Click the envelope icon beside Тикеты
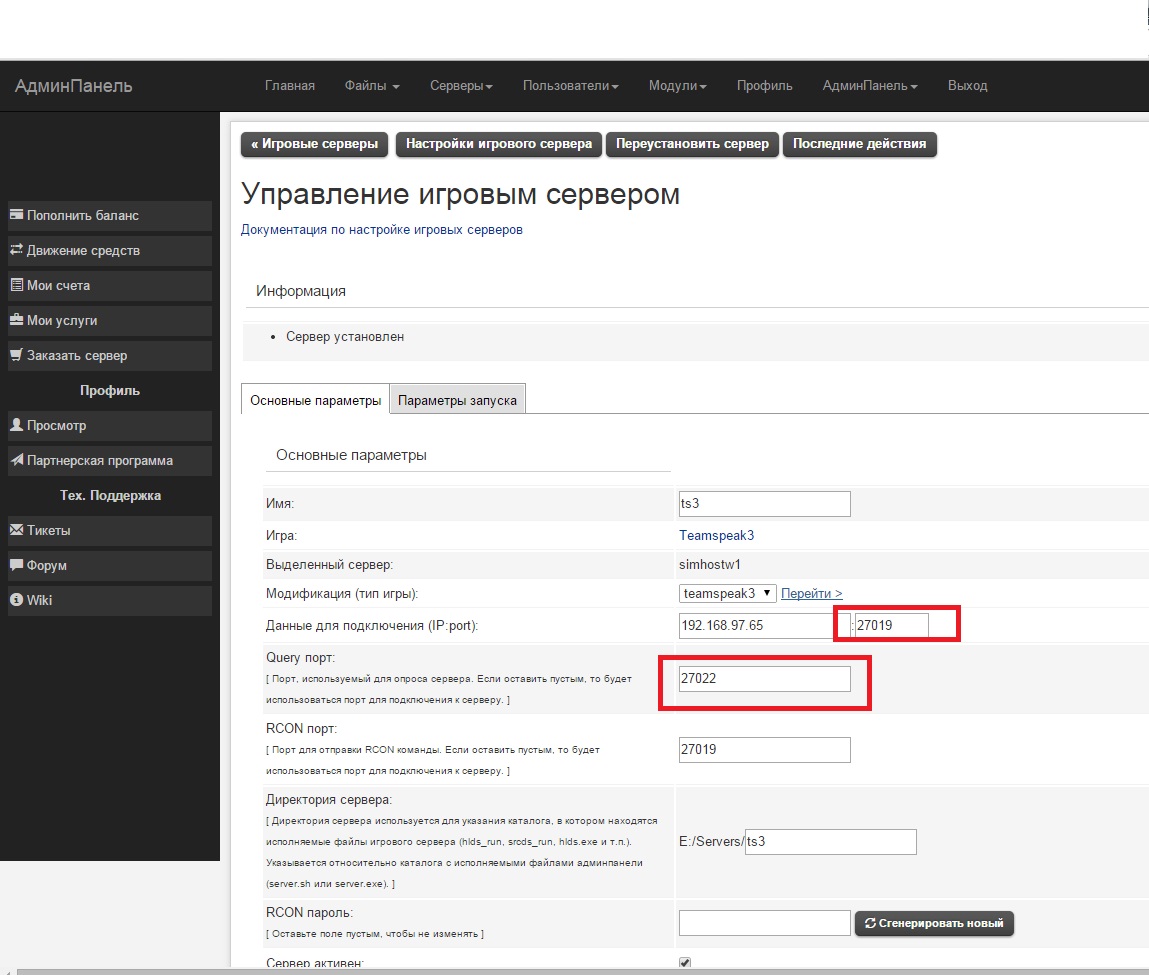 pyautogui.click(x=16, y=530)
